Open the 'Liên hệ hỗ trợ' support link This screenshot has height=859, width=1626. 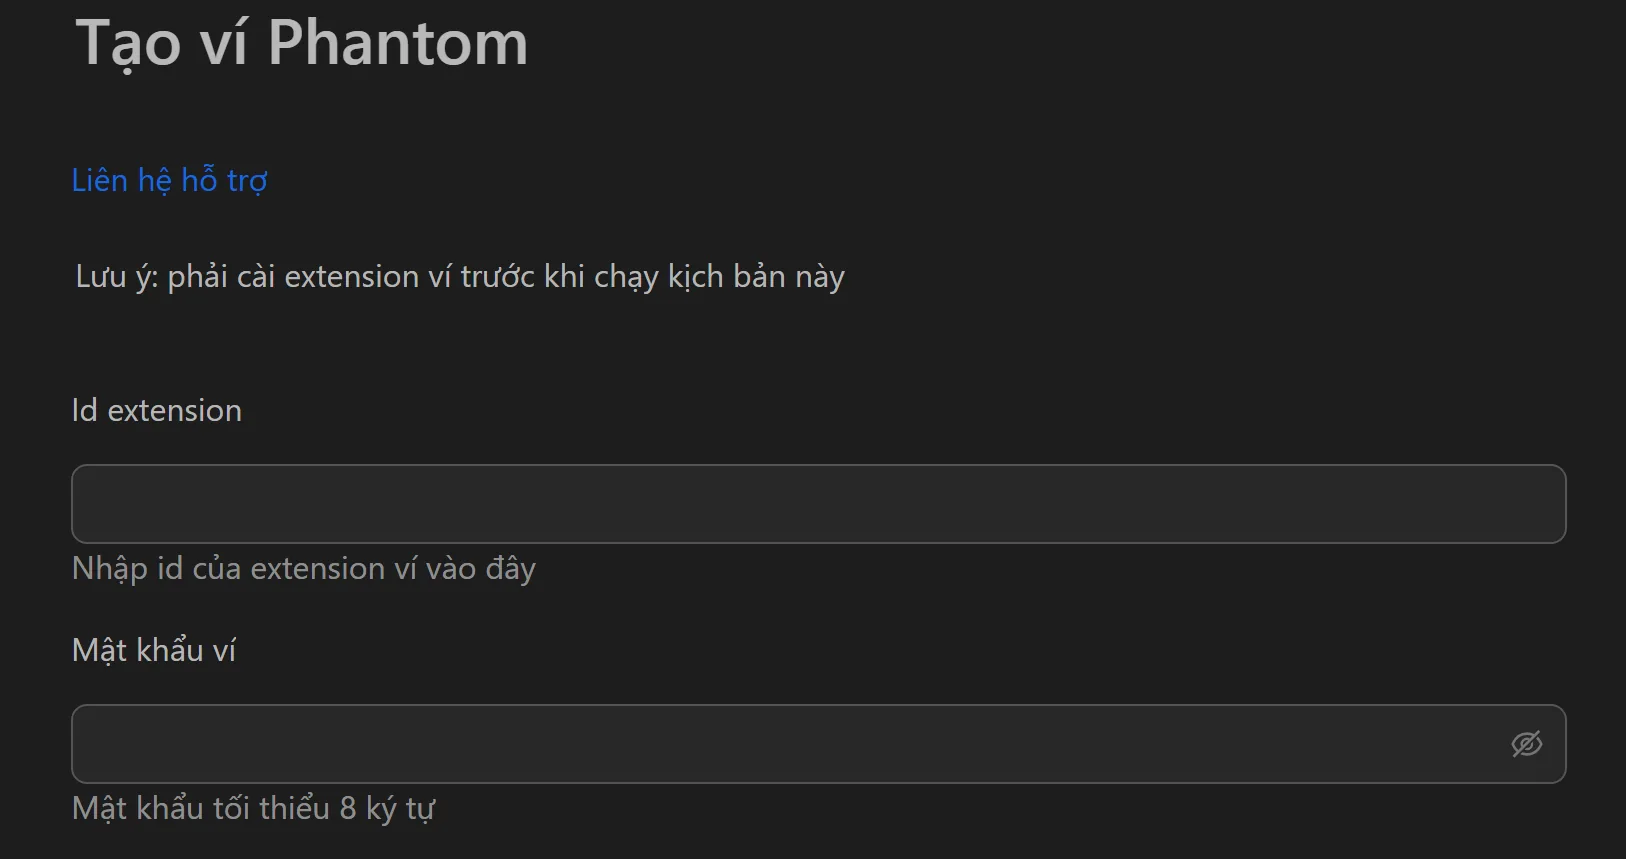[x=169, y=180]
